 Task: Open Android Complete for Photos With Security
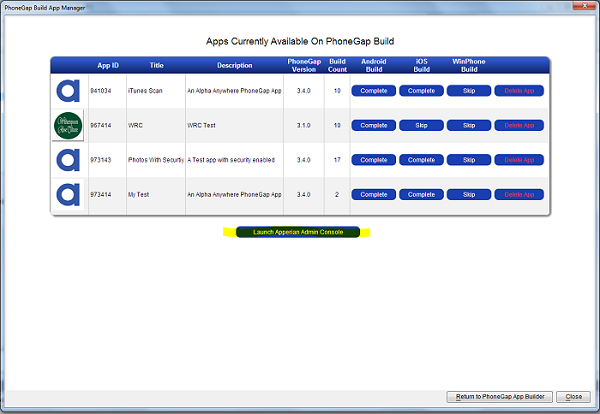[374, 160]
